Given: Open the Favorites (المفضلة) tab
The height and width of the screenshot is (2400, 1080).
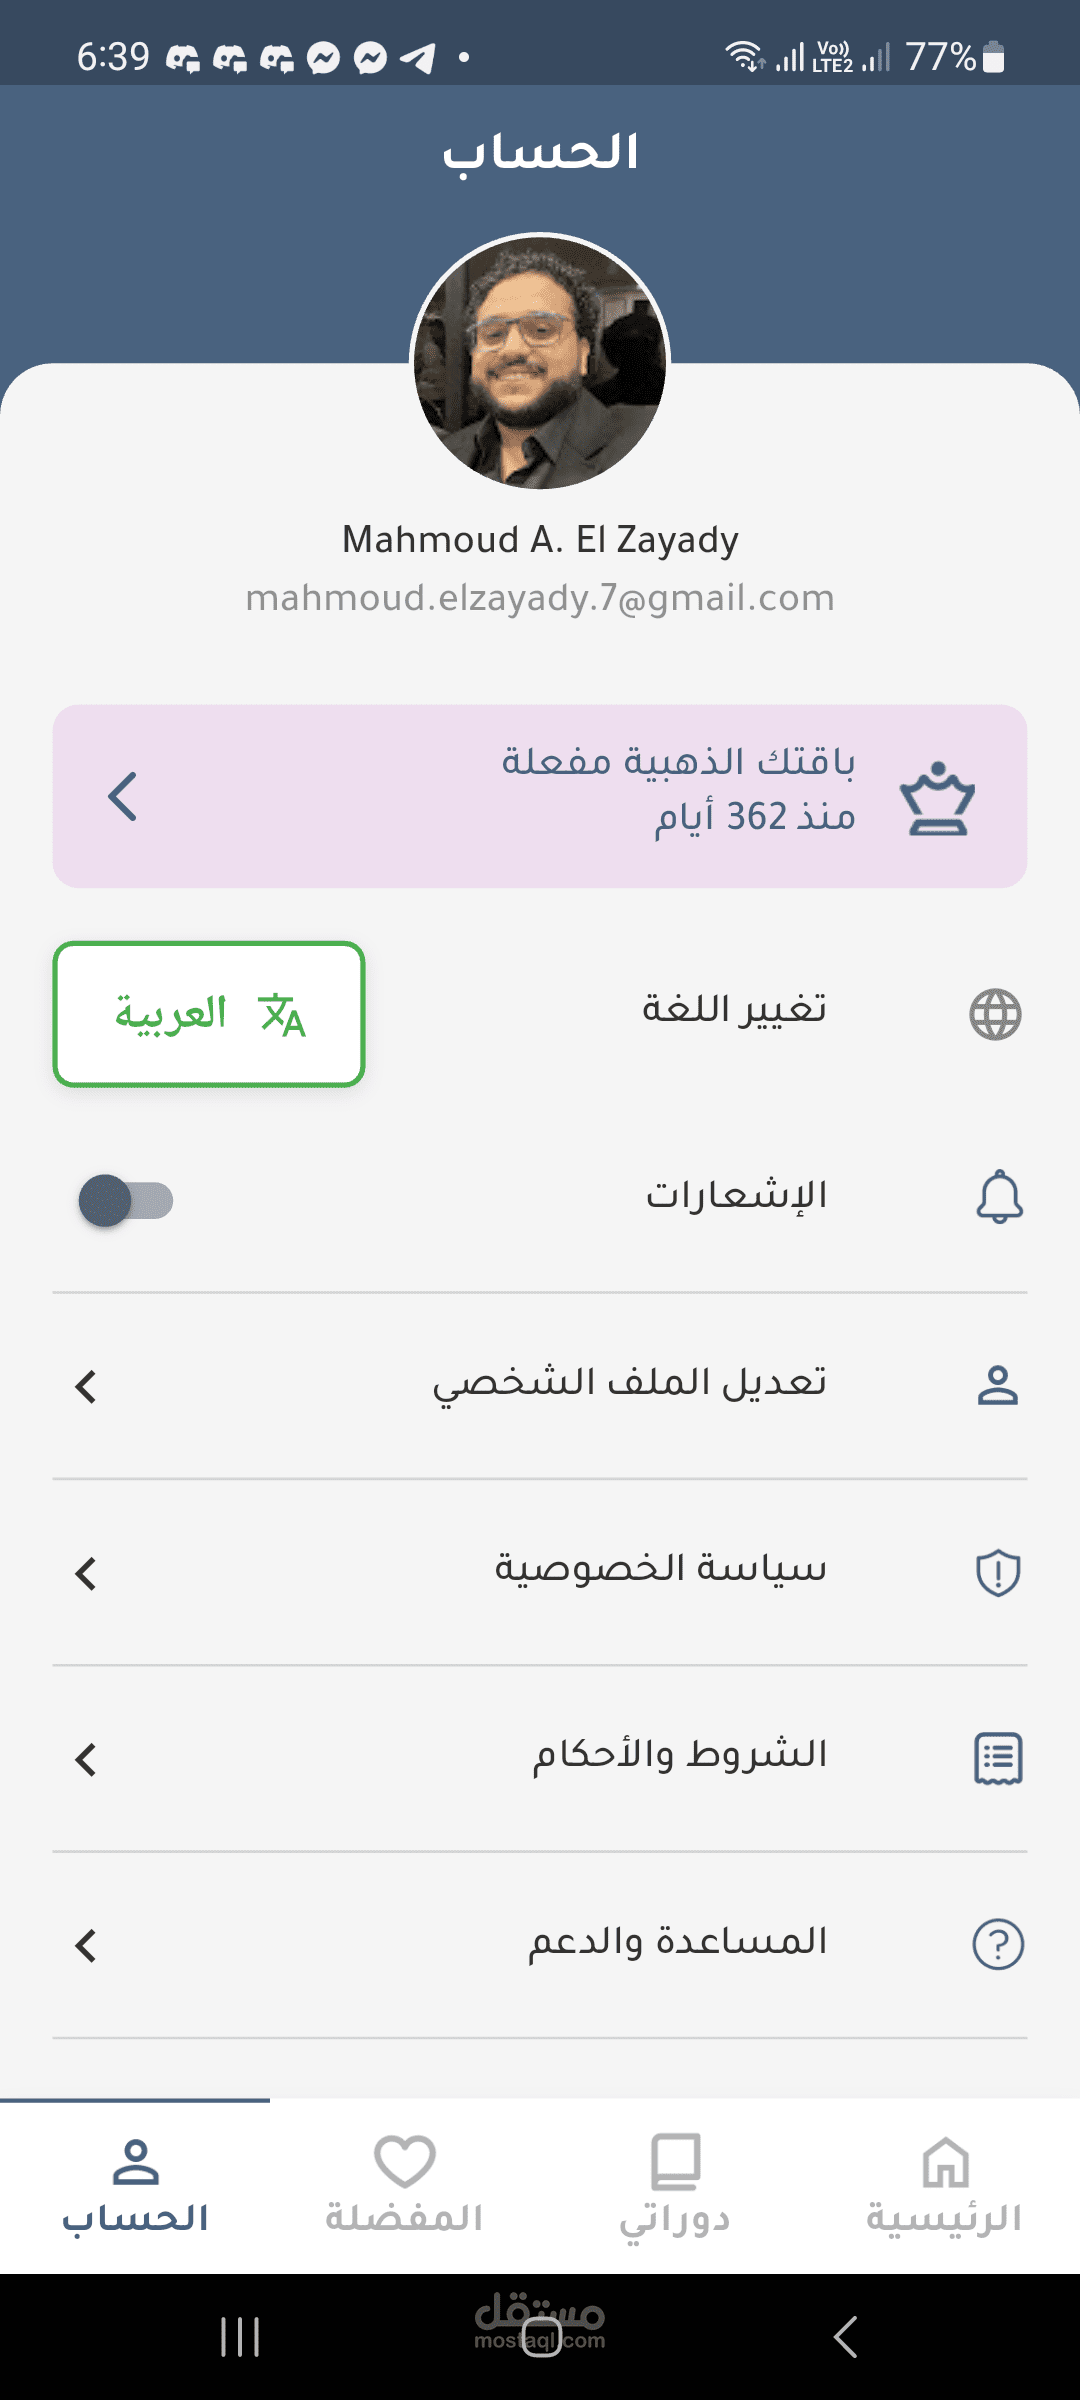Looking at the screenshot, I should coord(405,2187).
